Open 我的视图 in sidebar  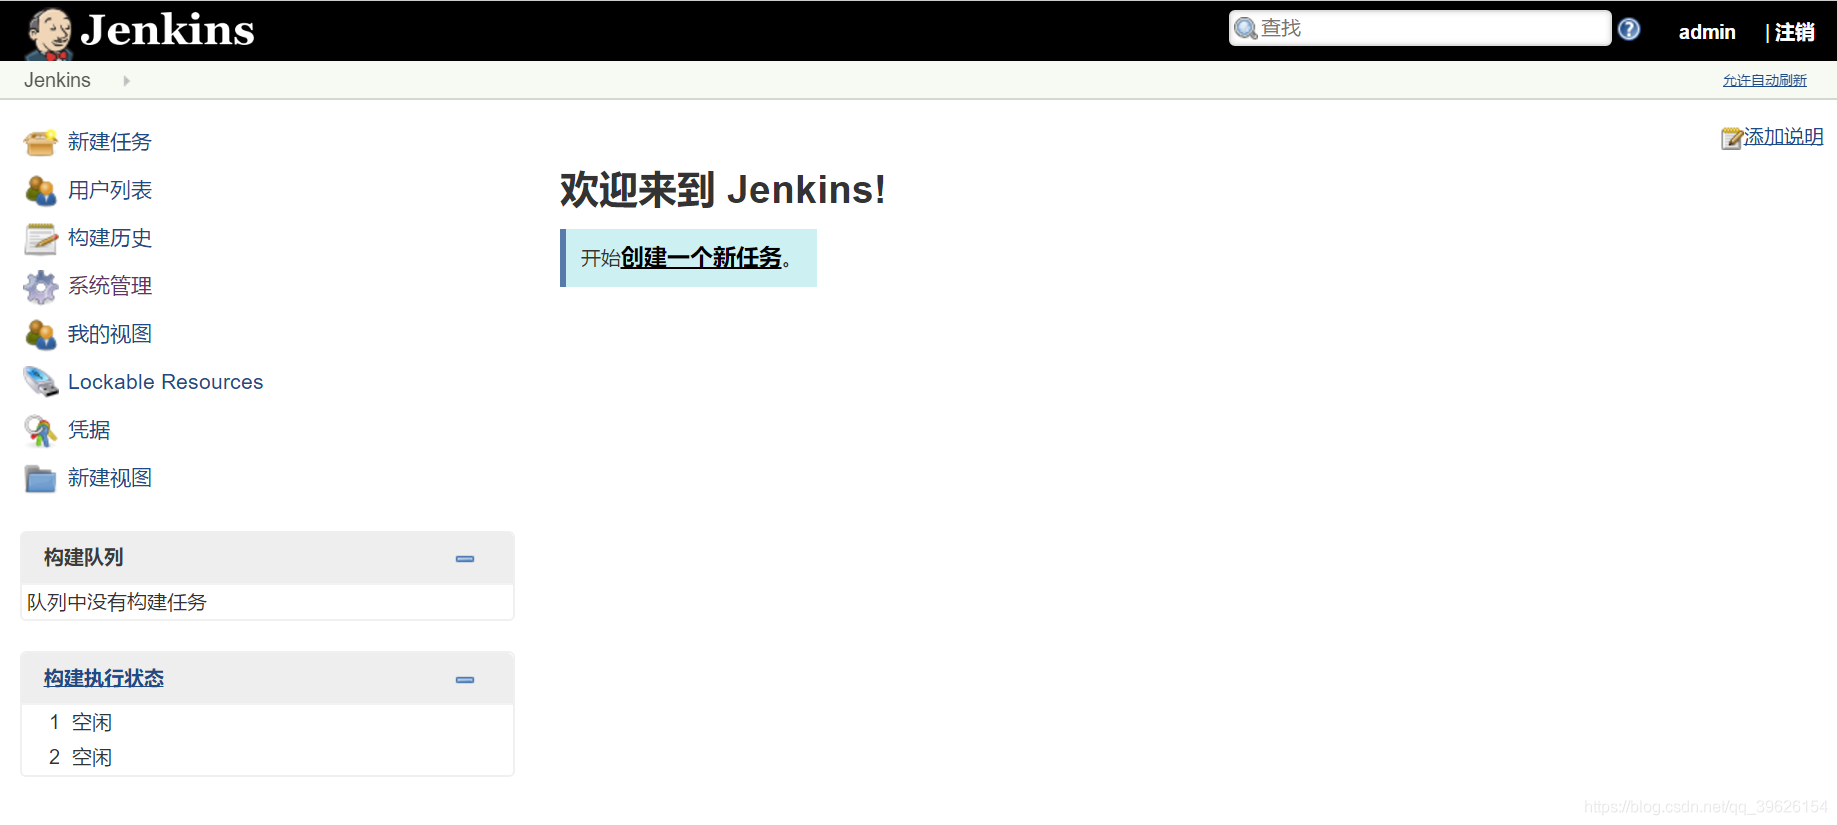pos(110,334)
